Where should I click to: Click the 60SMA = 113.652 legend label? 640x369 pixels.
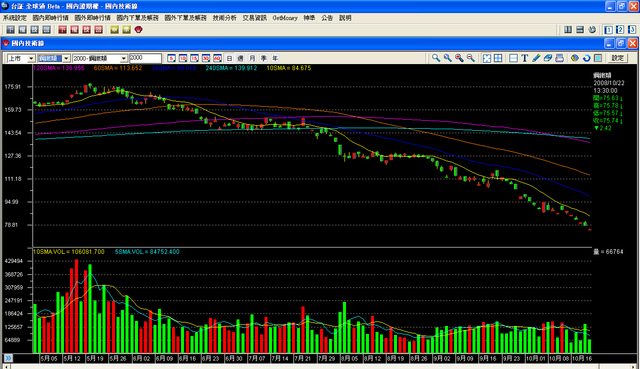tap(118, 68)
